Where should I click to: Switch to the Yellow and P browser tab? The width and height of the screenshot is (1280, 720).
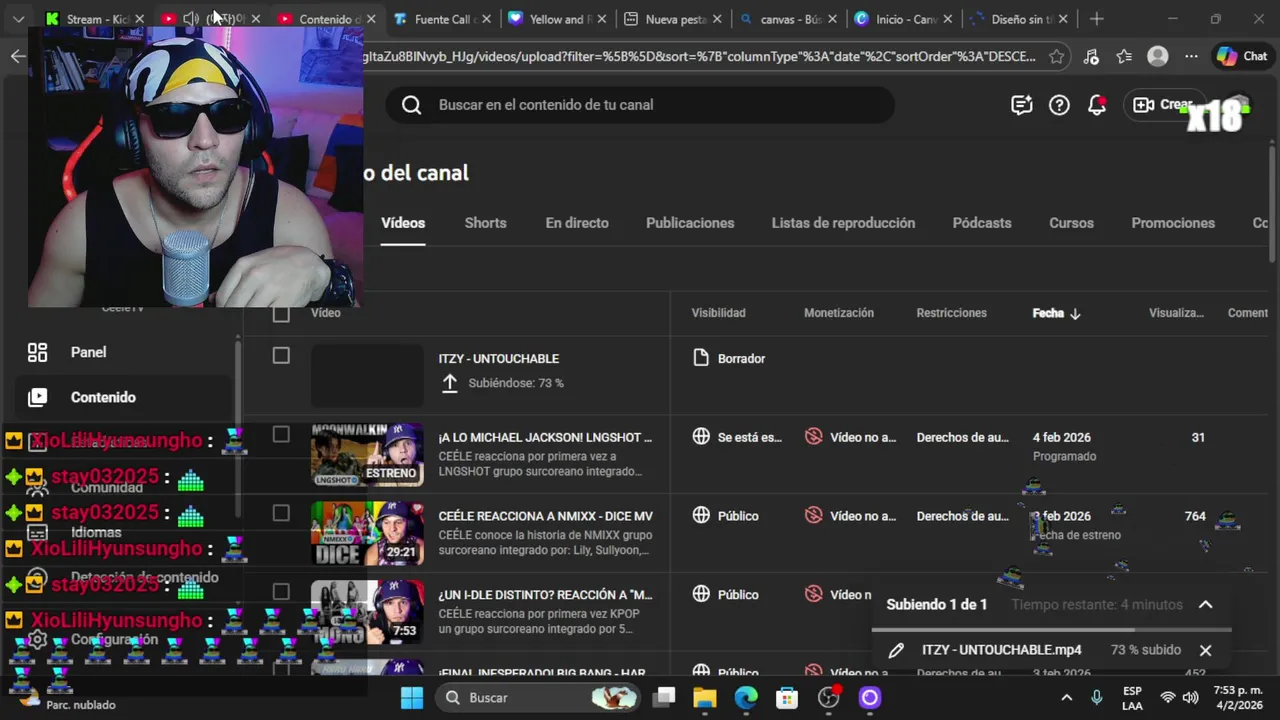coord(558,19)
